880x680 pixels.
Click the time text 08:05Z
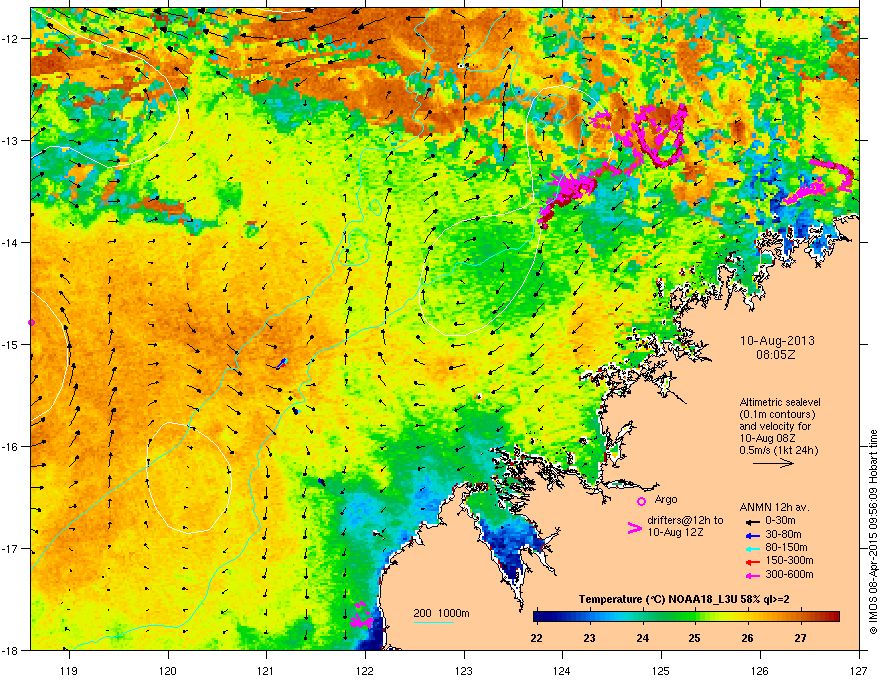pos(776,355)
